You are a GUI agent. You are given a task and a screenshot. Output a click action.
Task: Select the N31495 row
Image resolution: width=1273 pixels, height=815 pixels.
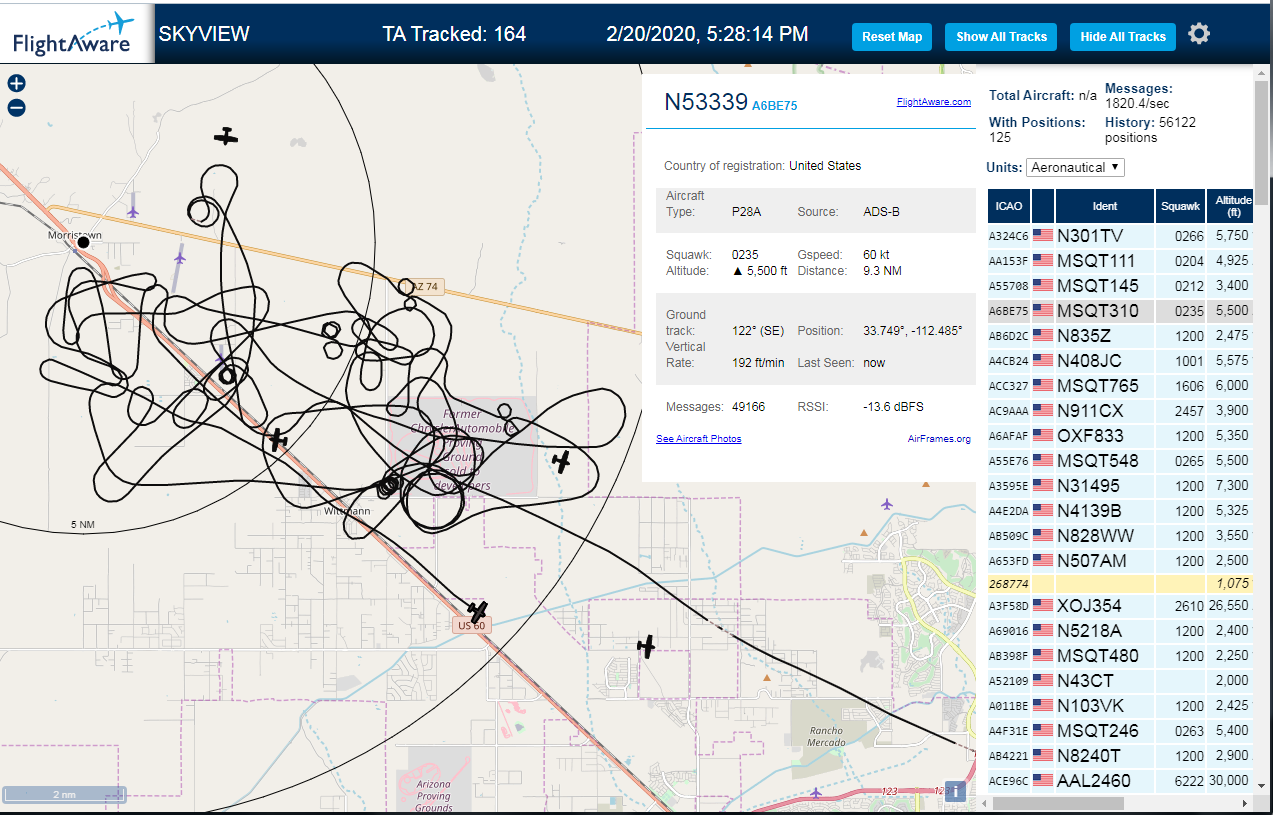[x=1120, y=486]
